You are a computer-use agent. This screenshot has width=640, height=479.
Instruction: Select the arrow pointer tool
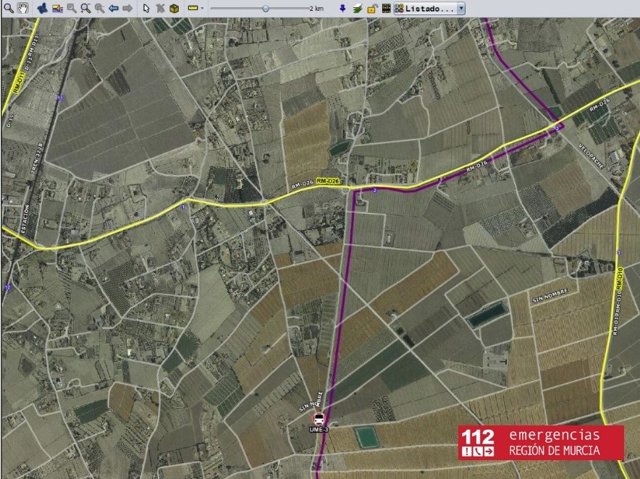[146, 8]
